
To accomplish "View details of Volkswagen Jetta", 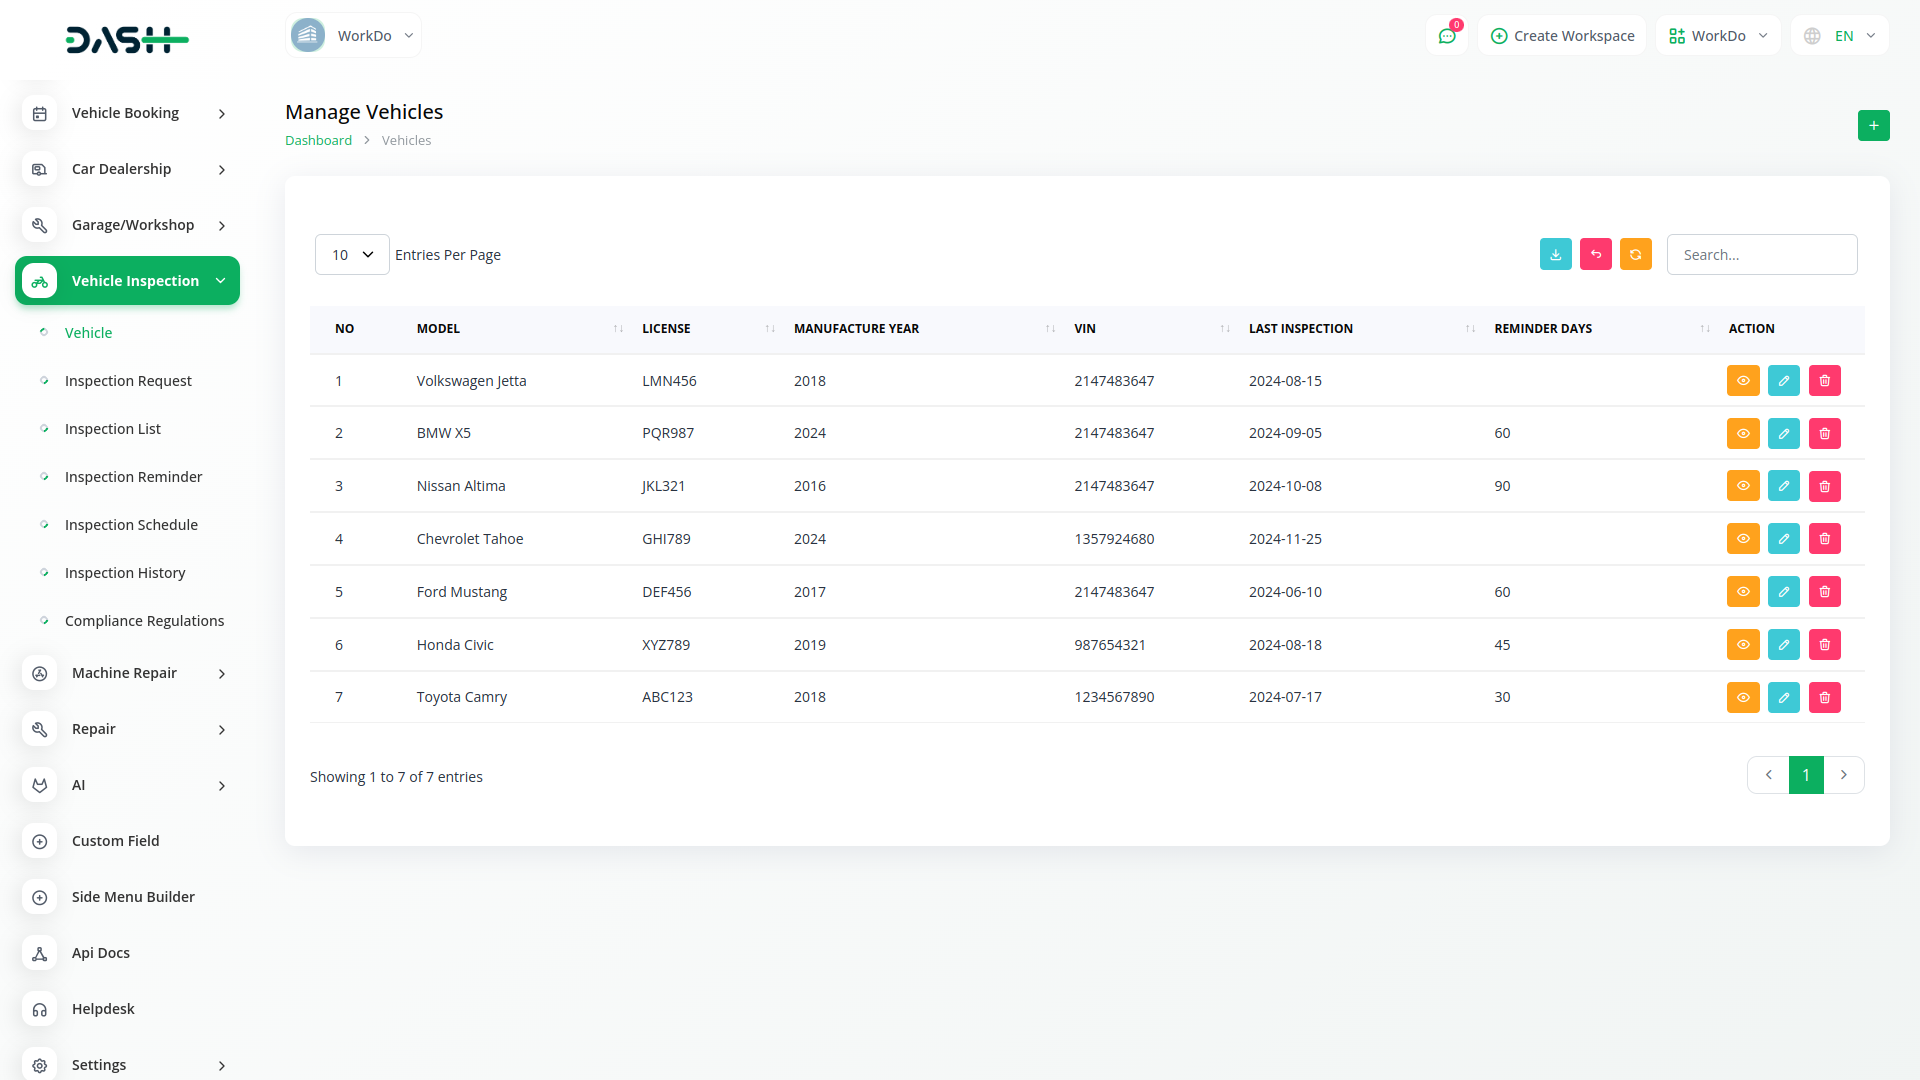I will pos(1742,380).
